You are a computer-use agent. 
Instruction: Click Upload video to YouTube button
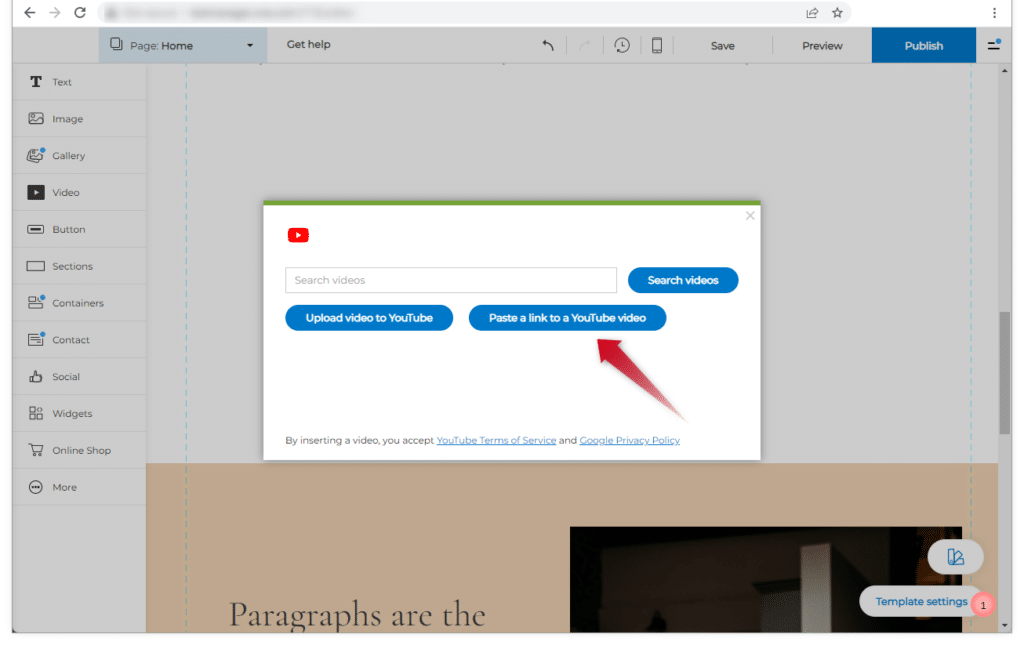click(369, 318)
